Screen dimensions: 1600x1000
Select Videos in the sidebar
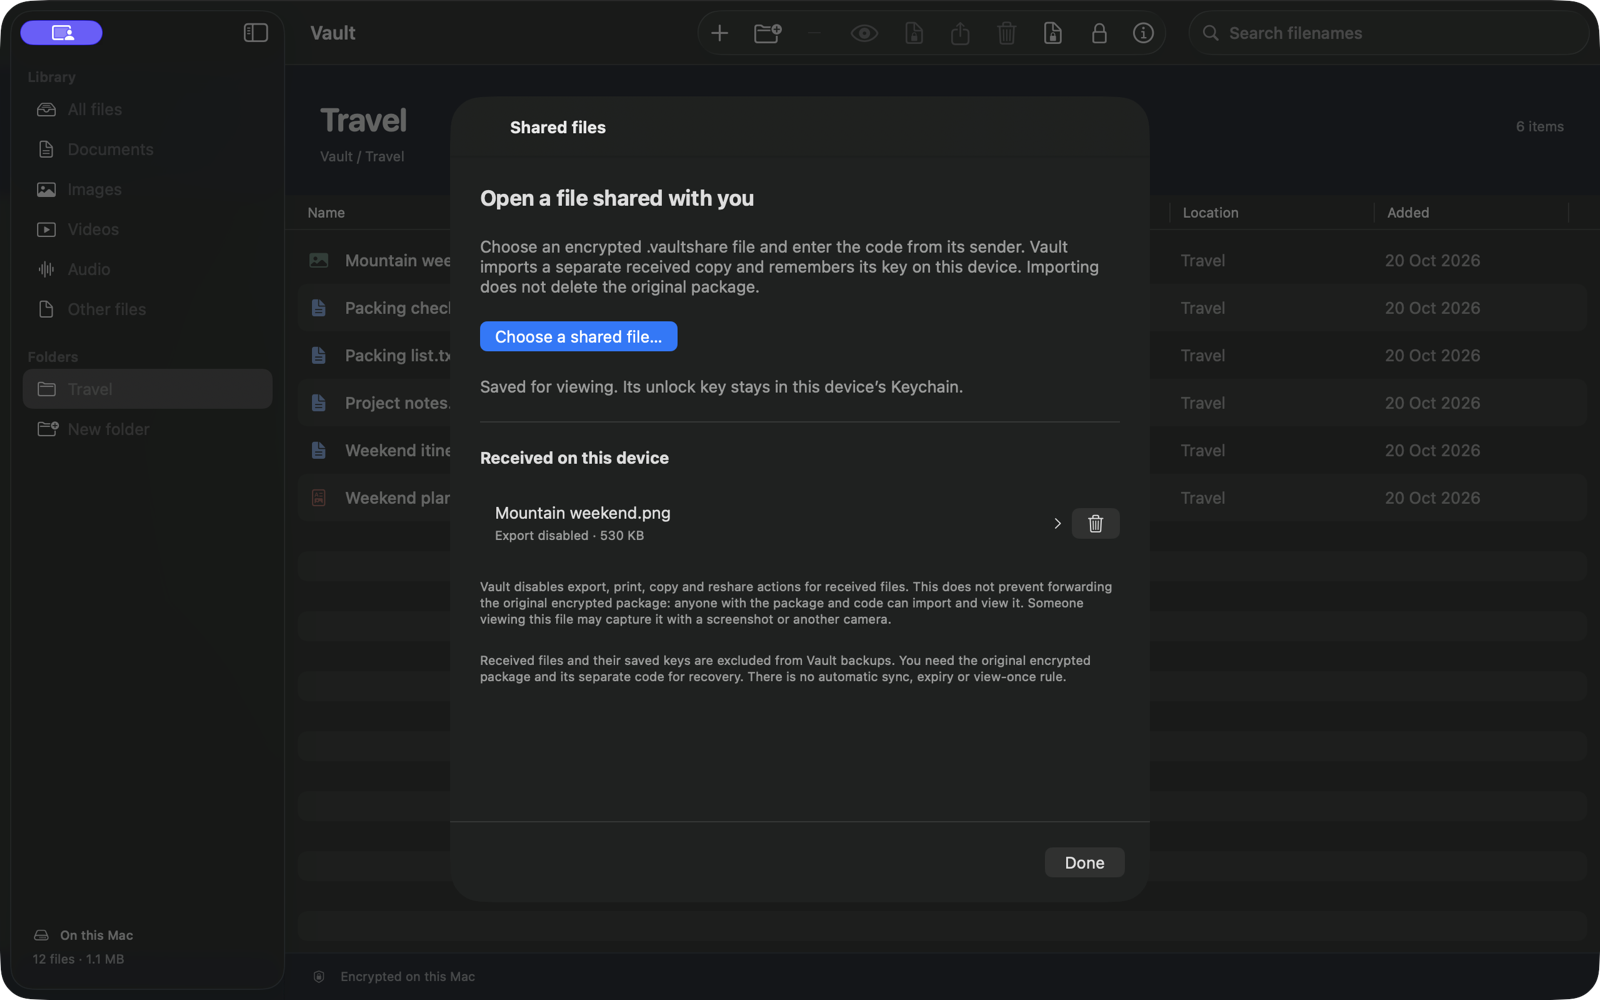(x=147, y=229)
